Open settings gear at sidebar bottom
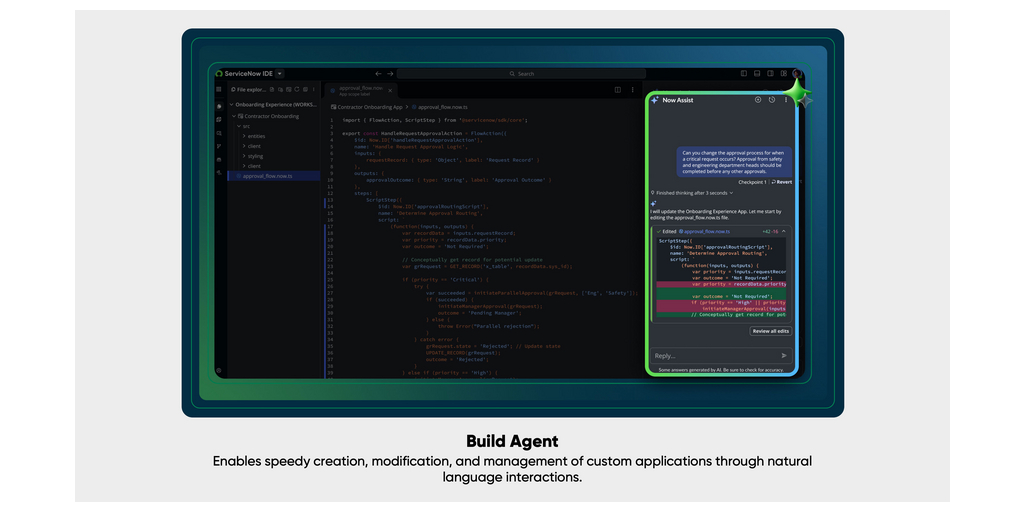1024x512 pixels. (x=219, y=370)
